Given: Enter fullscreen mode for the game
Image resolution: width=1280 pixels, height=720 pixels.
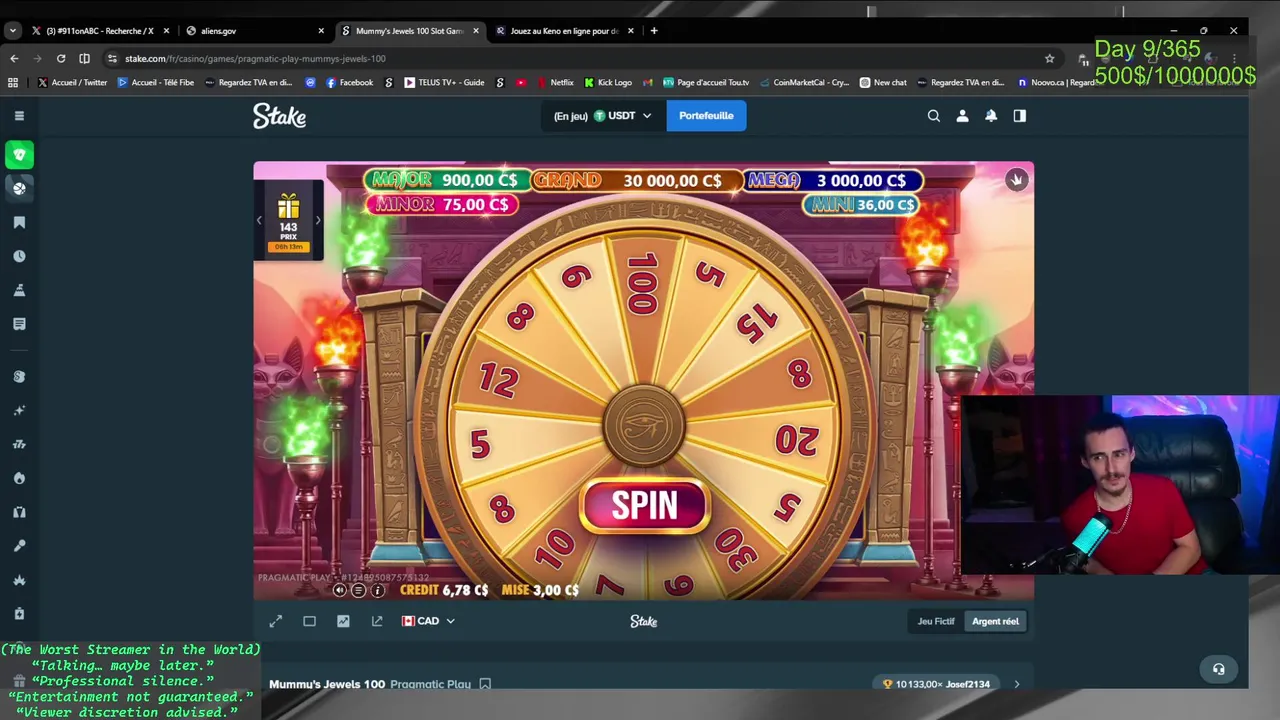Looking at the screenshot, I should [276, 621].
